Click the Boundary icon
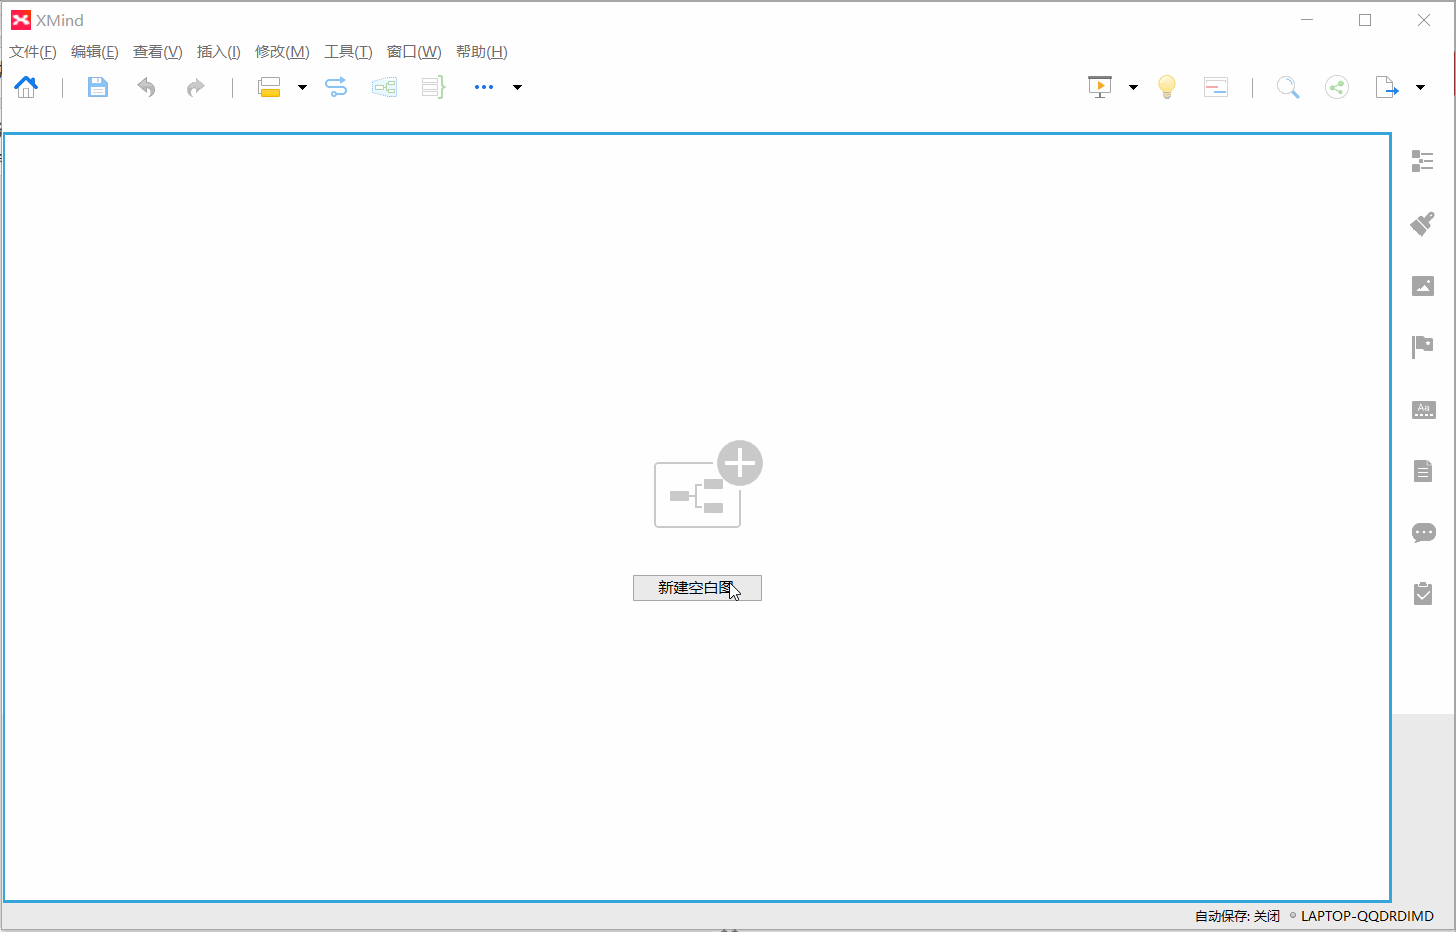Viewport: 1456px width, 932px height. [384, 87]
